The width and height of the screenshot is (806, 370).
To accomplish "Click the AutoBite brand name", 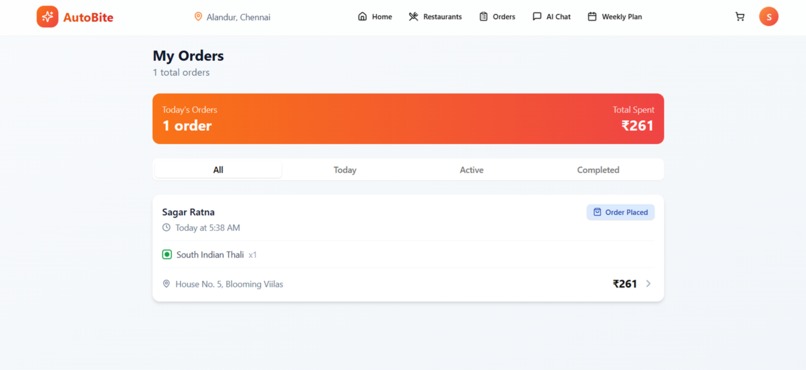I will 88,17.
